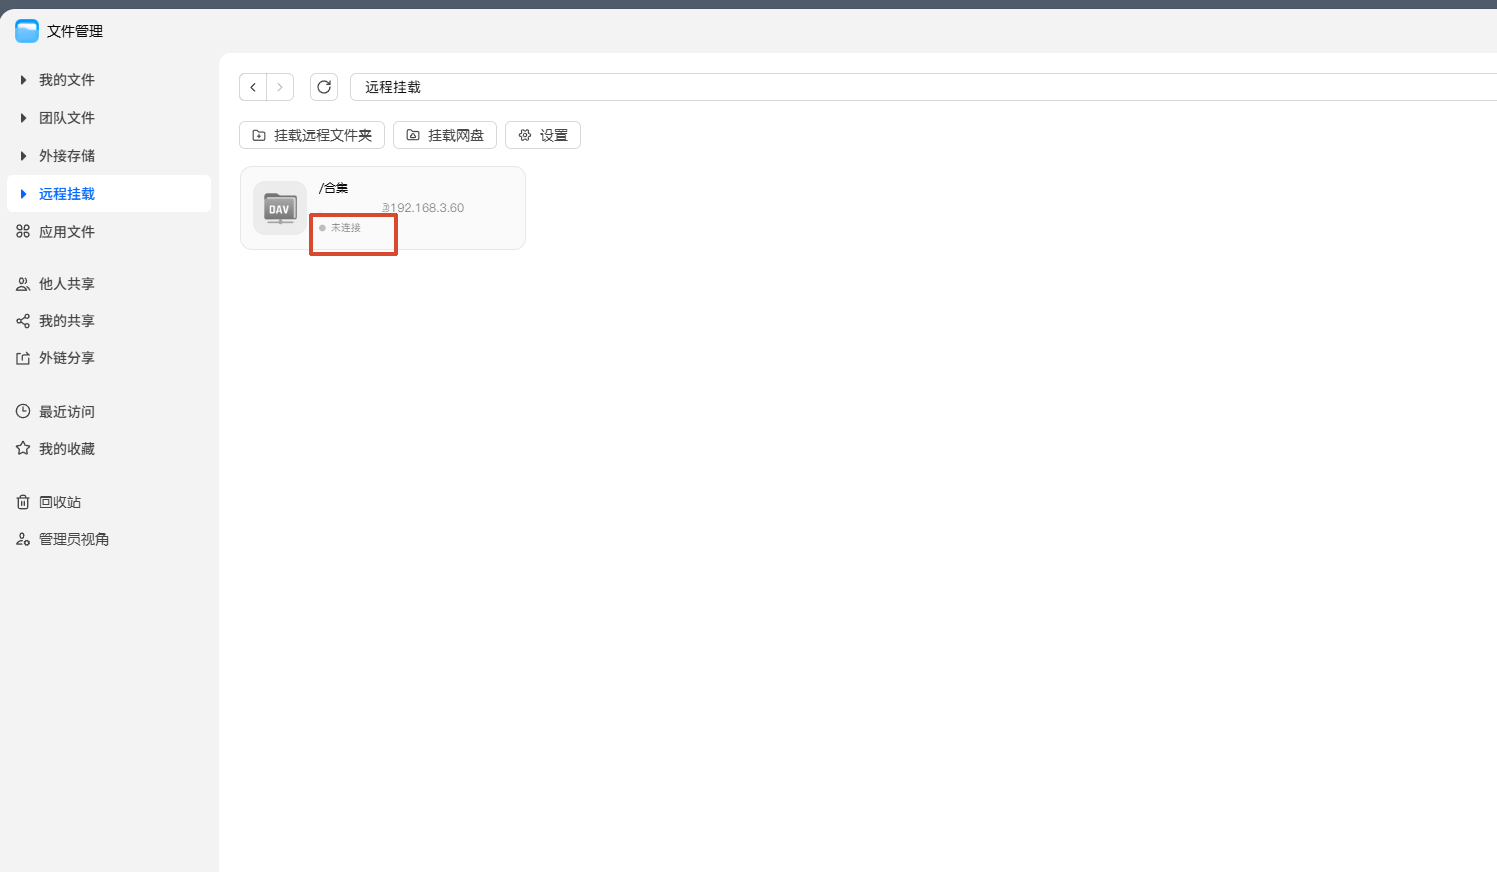The image size is (1497, 872).
Task: Click 挂载远程文件夹 button
Action: click(312, 135)
